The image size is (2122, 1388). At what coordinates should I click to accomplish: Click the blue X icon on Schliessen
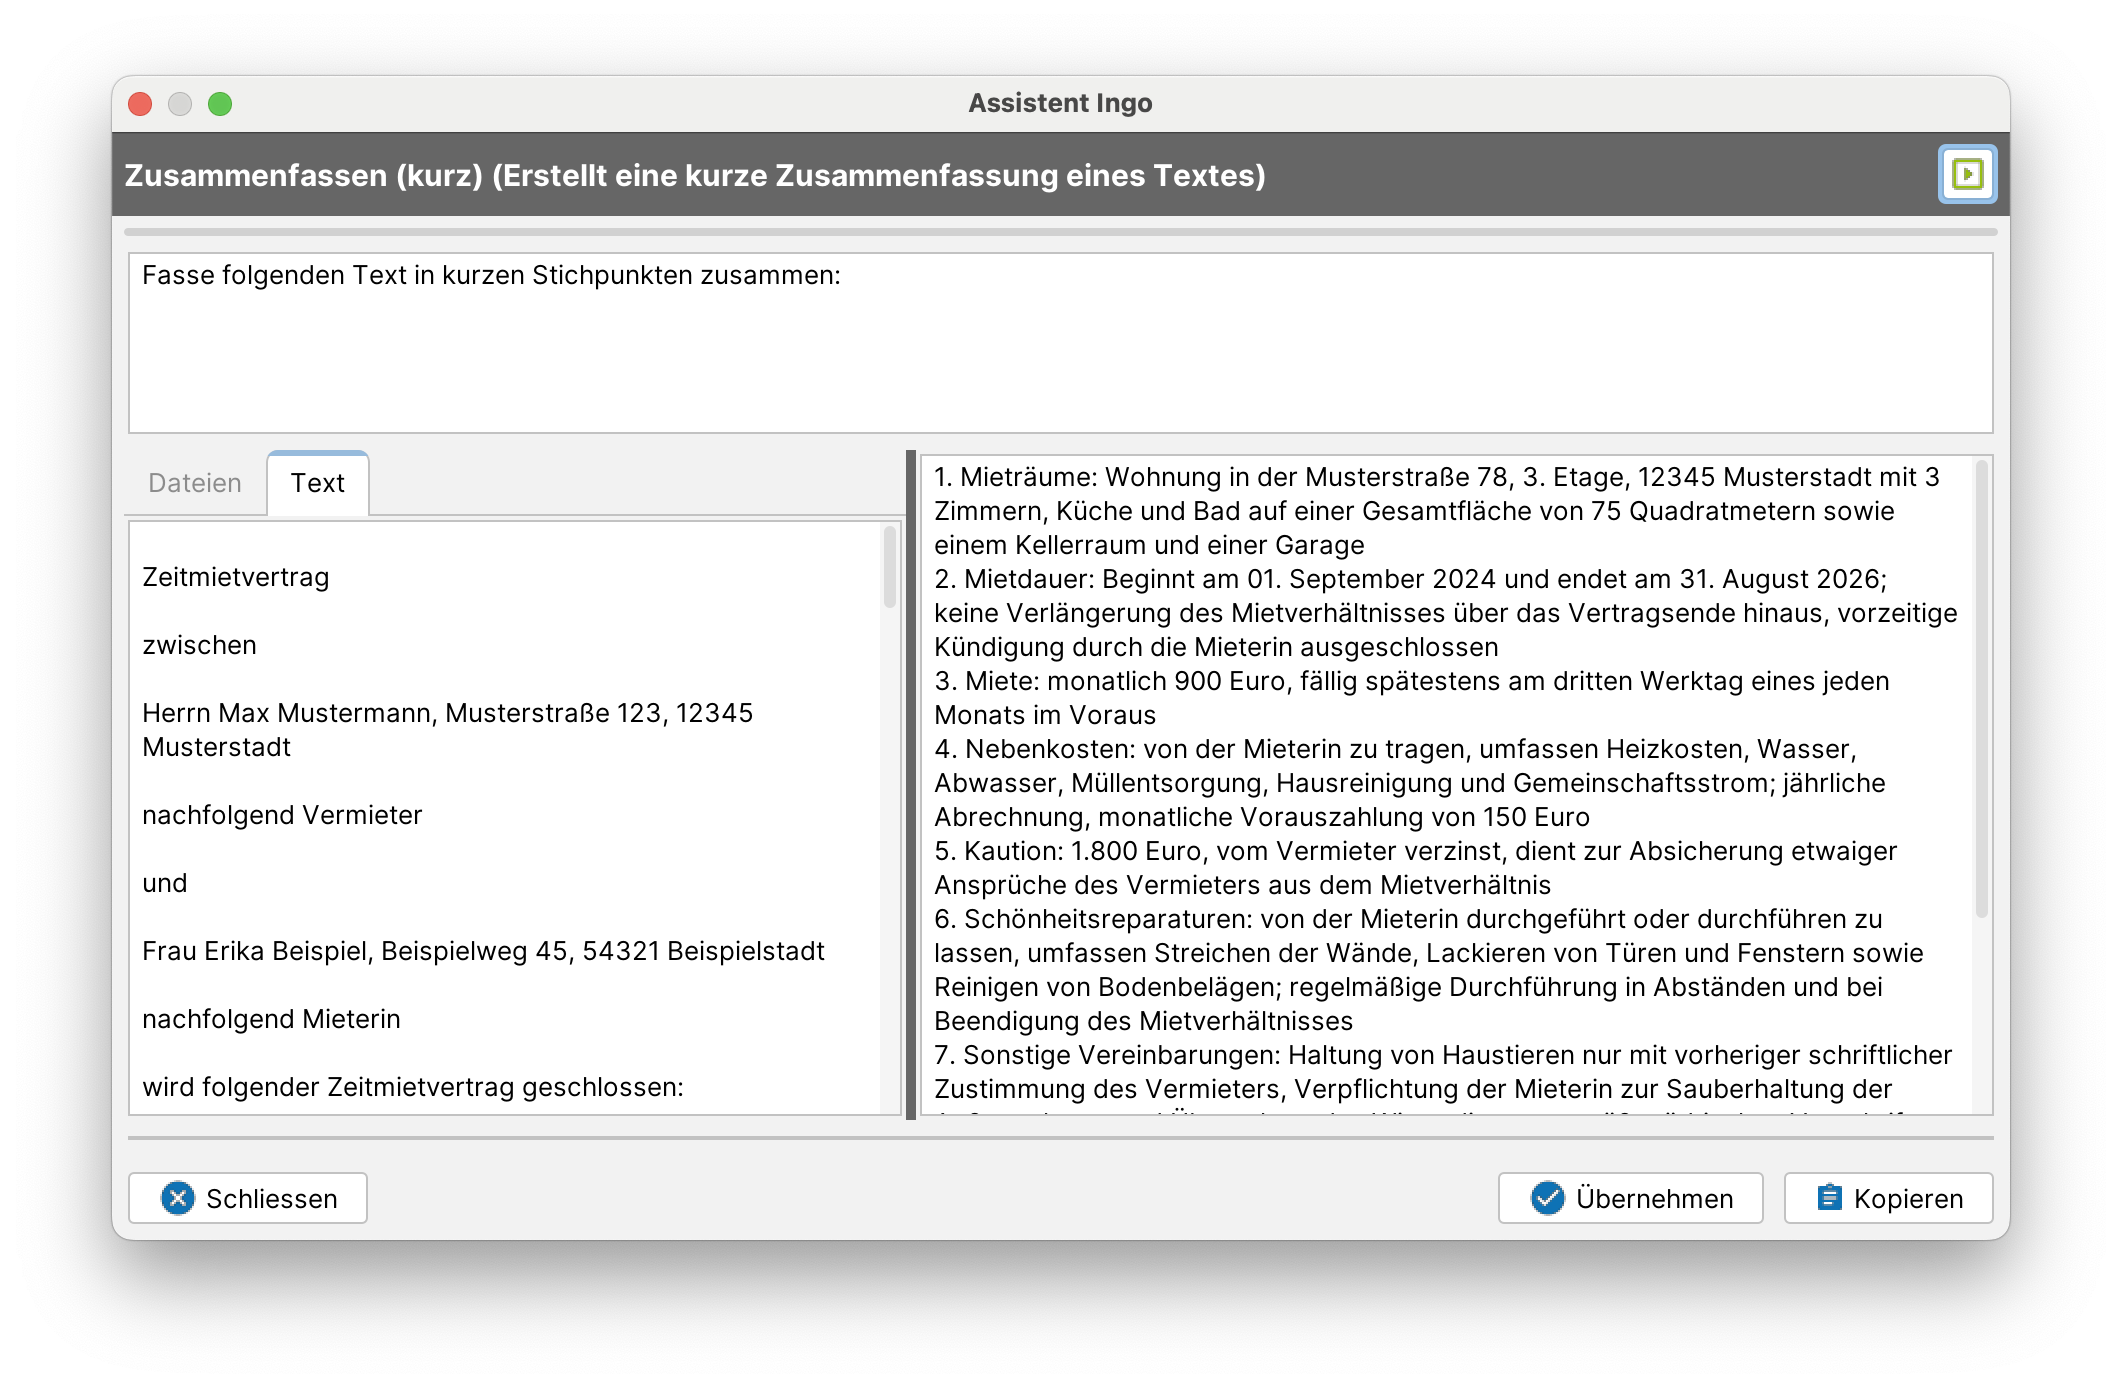(178, 1198)
